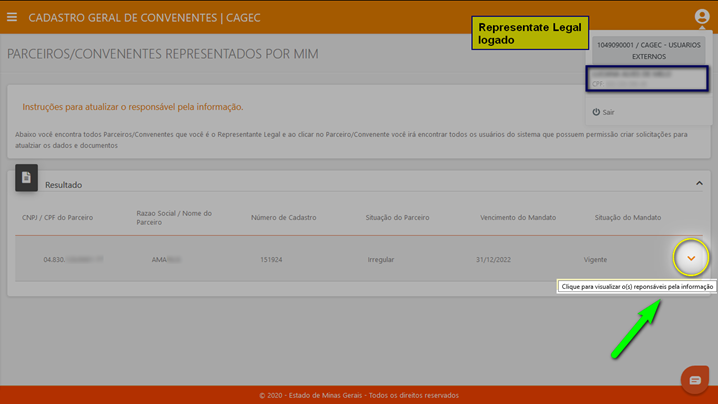Click the logged-in user name box
Screen dimensions: 718x404
click(x=648, y=78)
